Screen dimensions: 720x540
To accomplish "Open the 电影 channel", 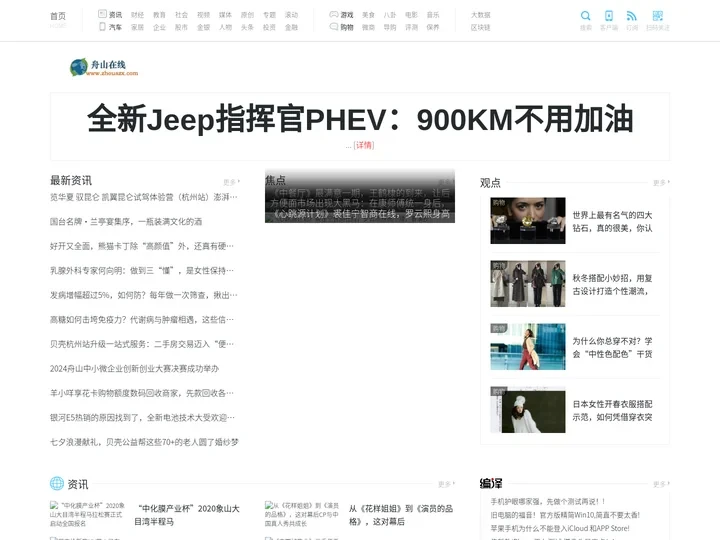I will [411, 15].
